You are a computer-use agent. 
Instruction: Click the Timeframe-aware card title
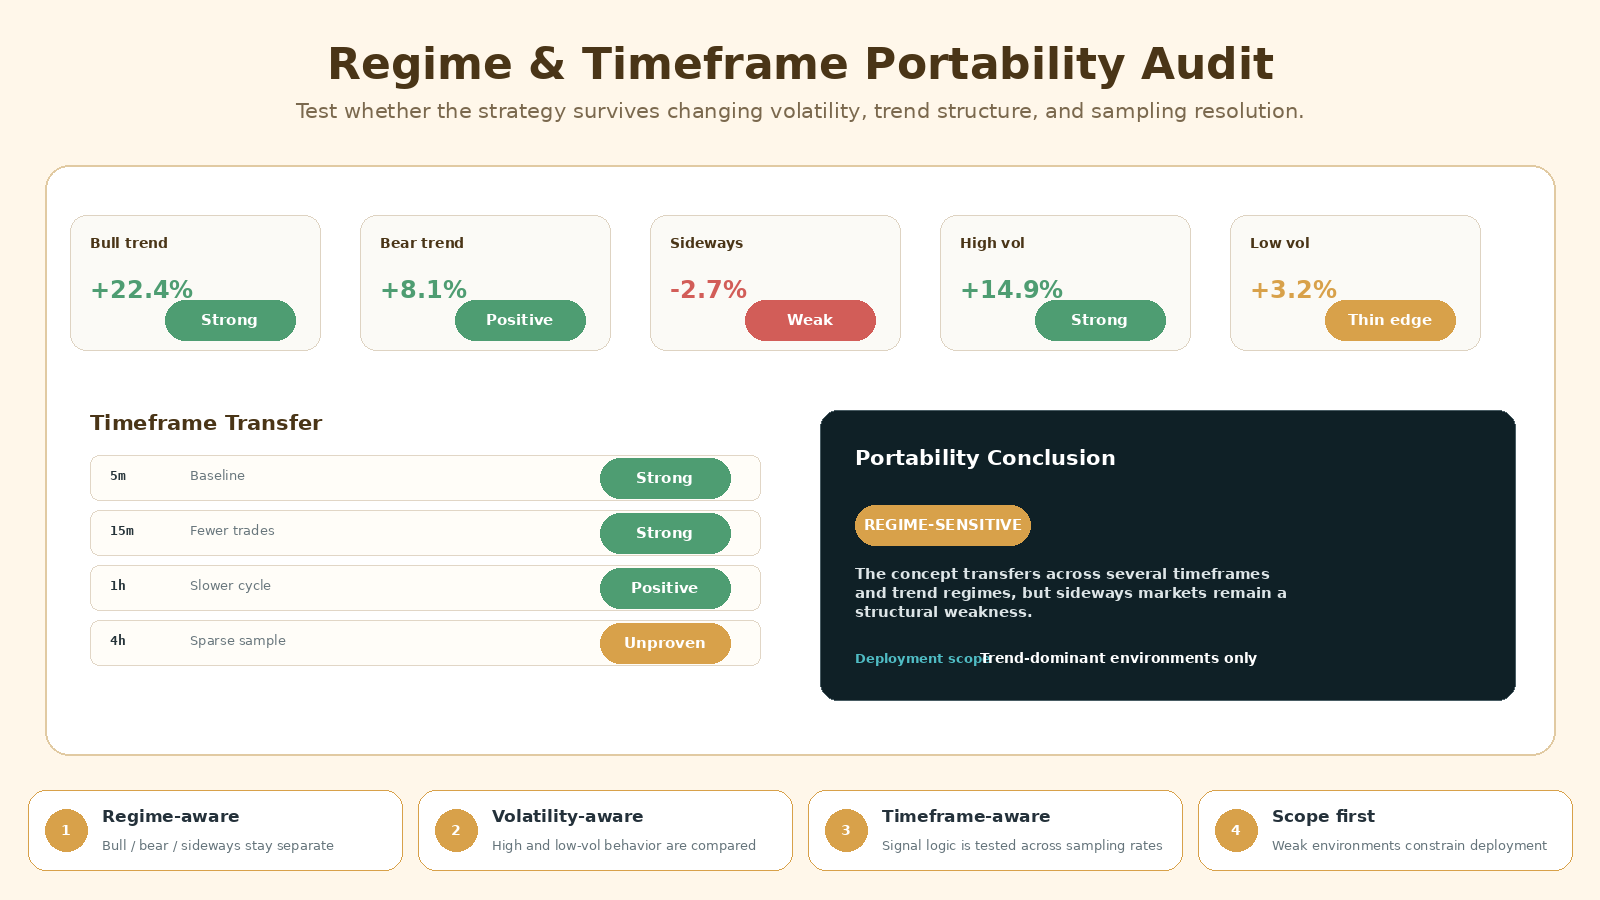tap(966, 816)
